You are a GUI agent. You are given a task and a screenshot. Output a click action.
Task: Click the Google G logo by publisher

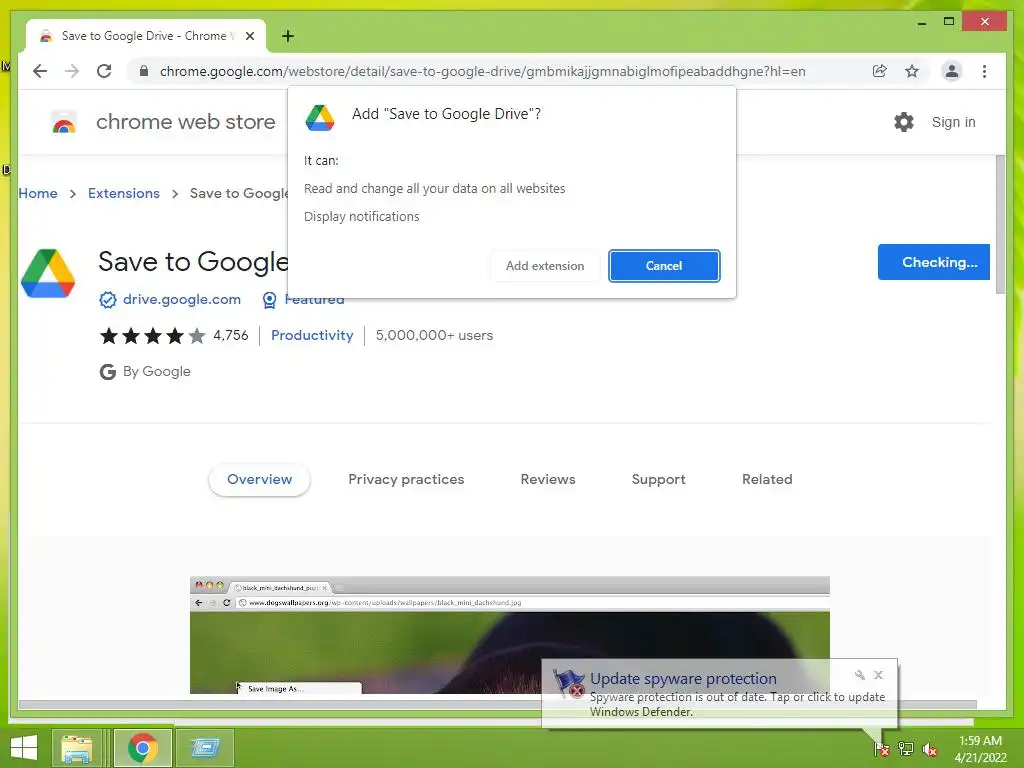click(108, 372)
